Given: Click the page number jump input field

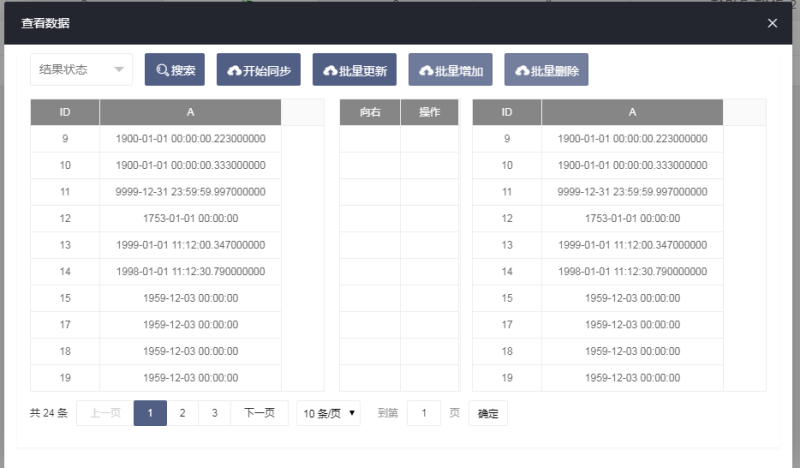Looking at the screenshot, I should 424,413.
